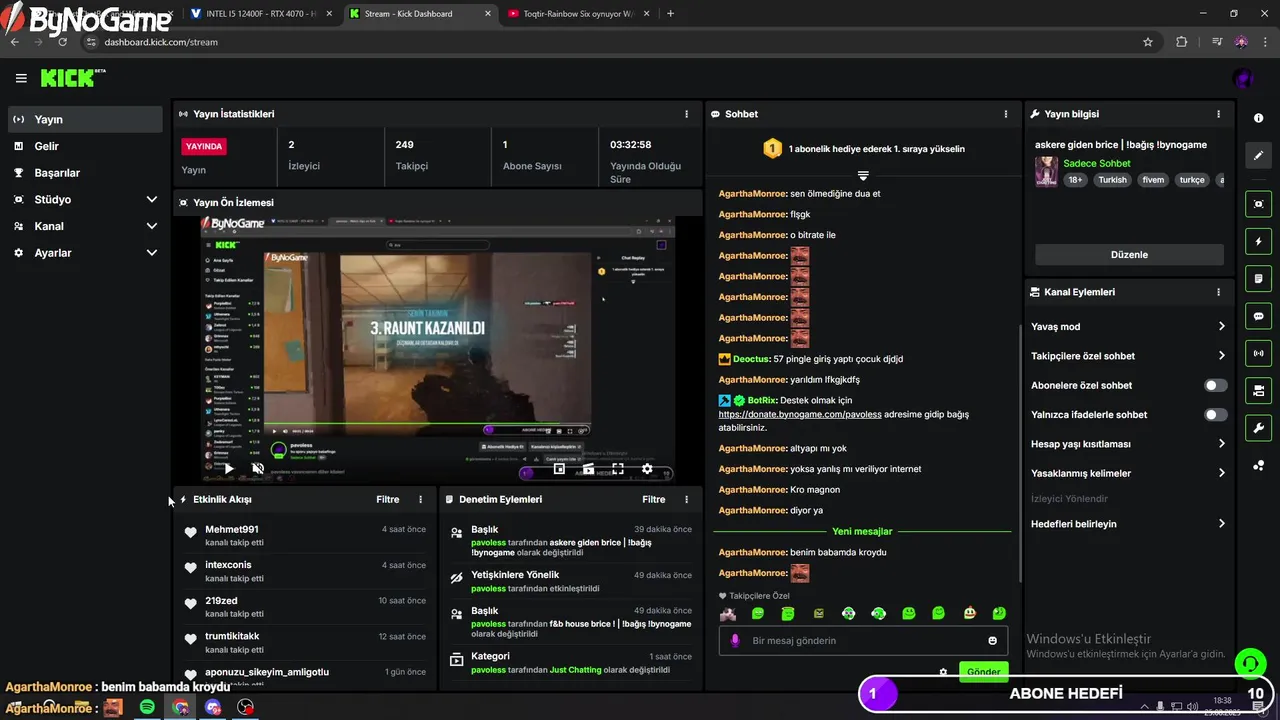Toggle Abonelere özel sohbet switch

click(1215, 385)
